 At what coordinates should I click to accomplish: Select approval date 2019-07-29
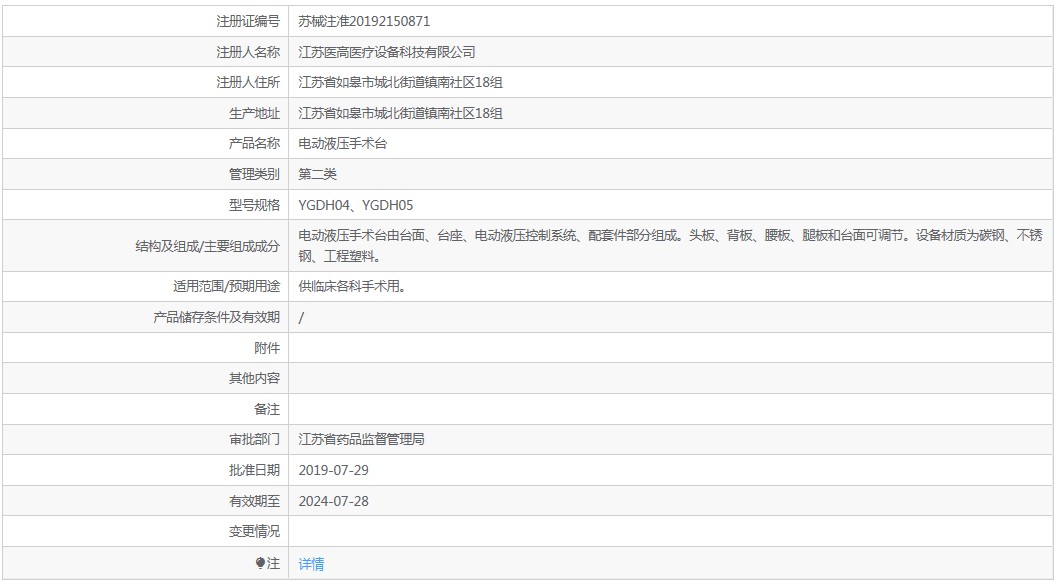pos(334,470)
